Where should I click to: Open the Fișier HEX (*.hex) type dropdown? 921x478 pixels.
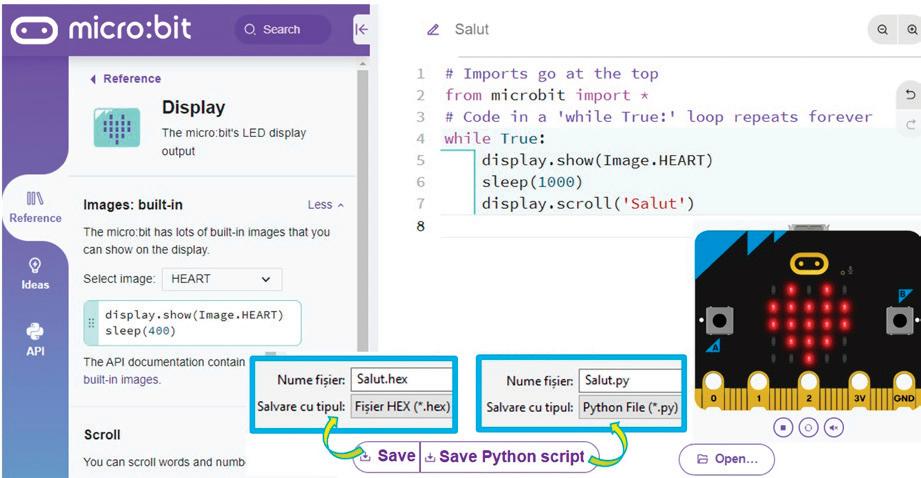coord(402,406)
